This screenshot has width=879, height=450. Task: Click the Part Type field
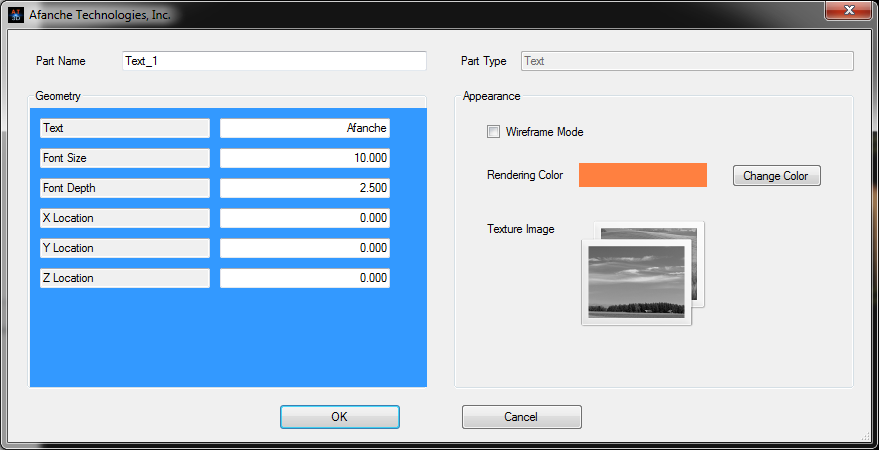[x=687, y=61]
